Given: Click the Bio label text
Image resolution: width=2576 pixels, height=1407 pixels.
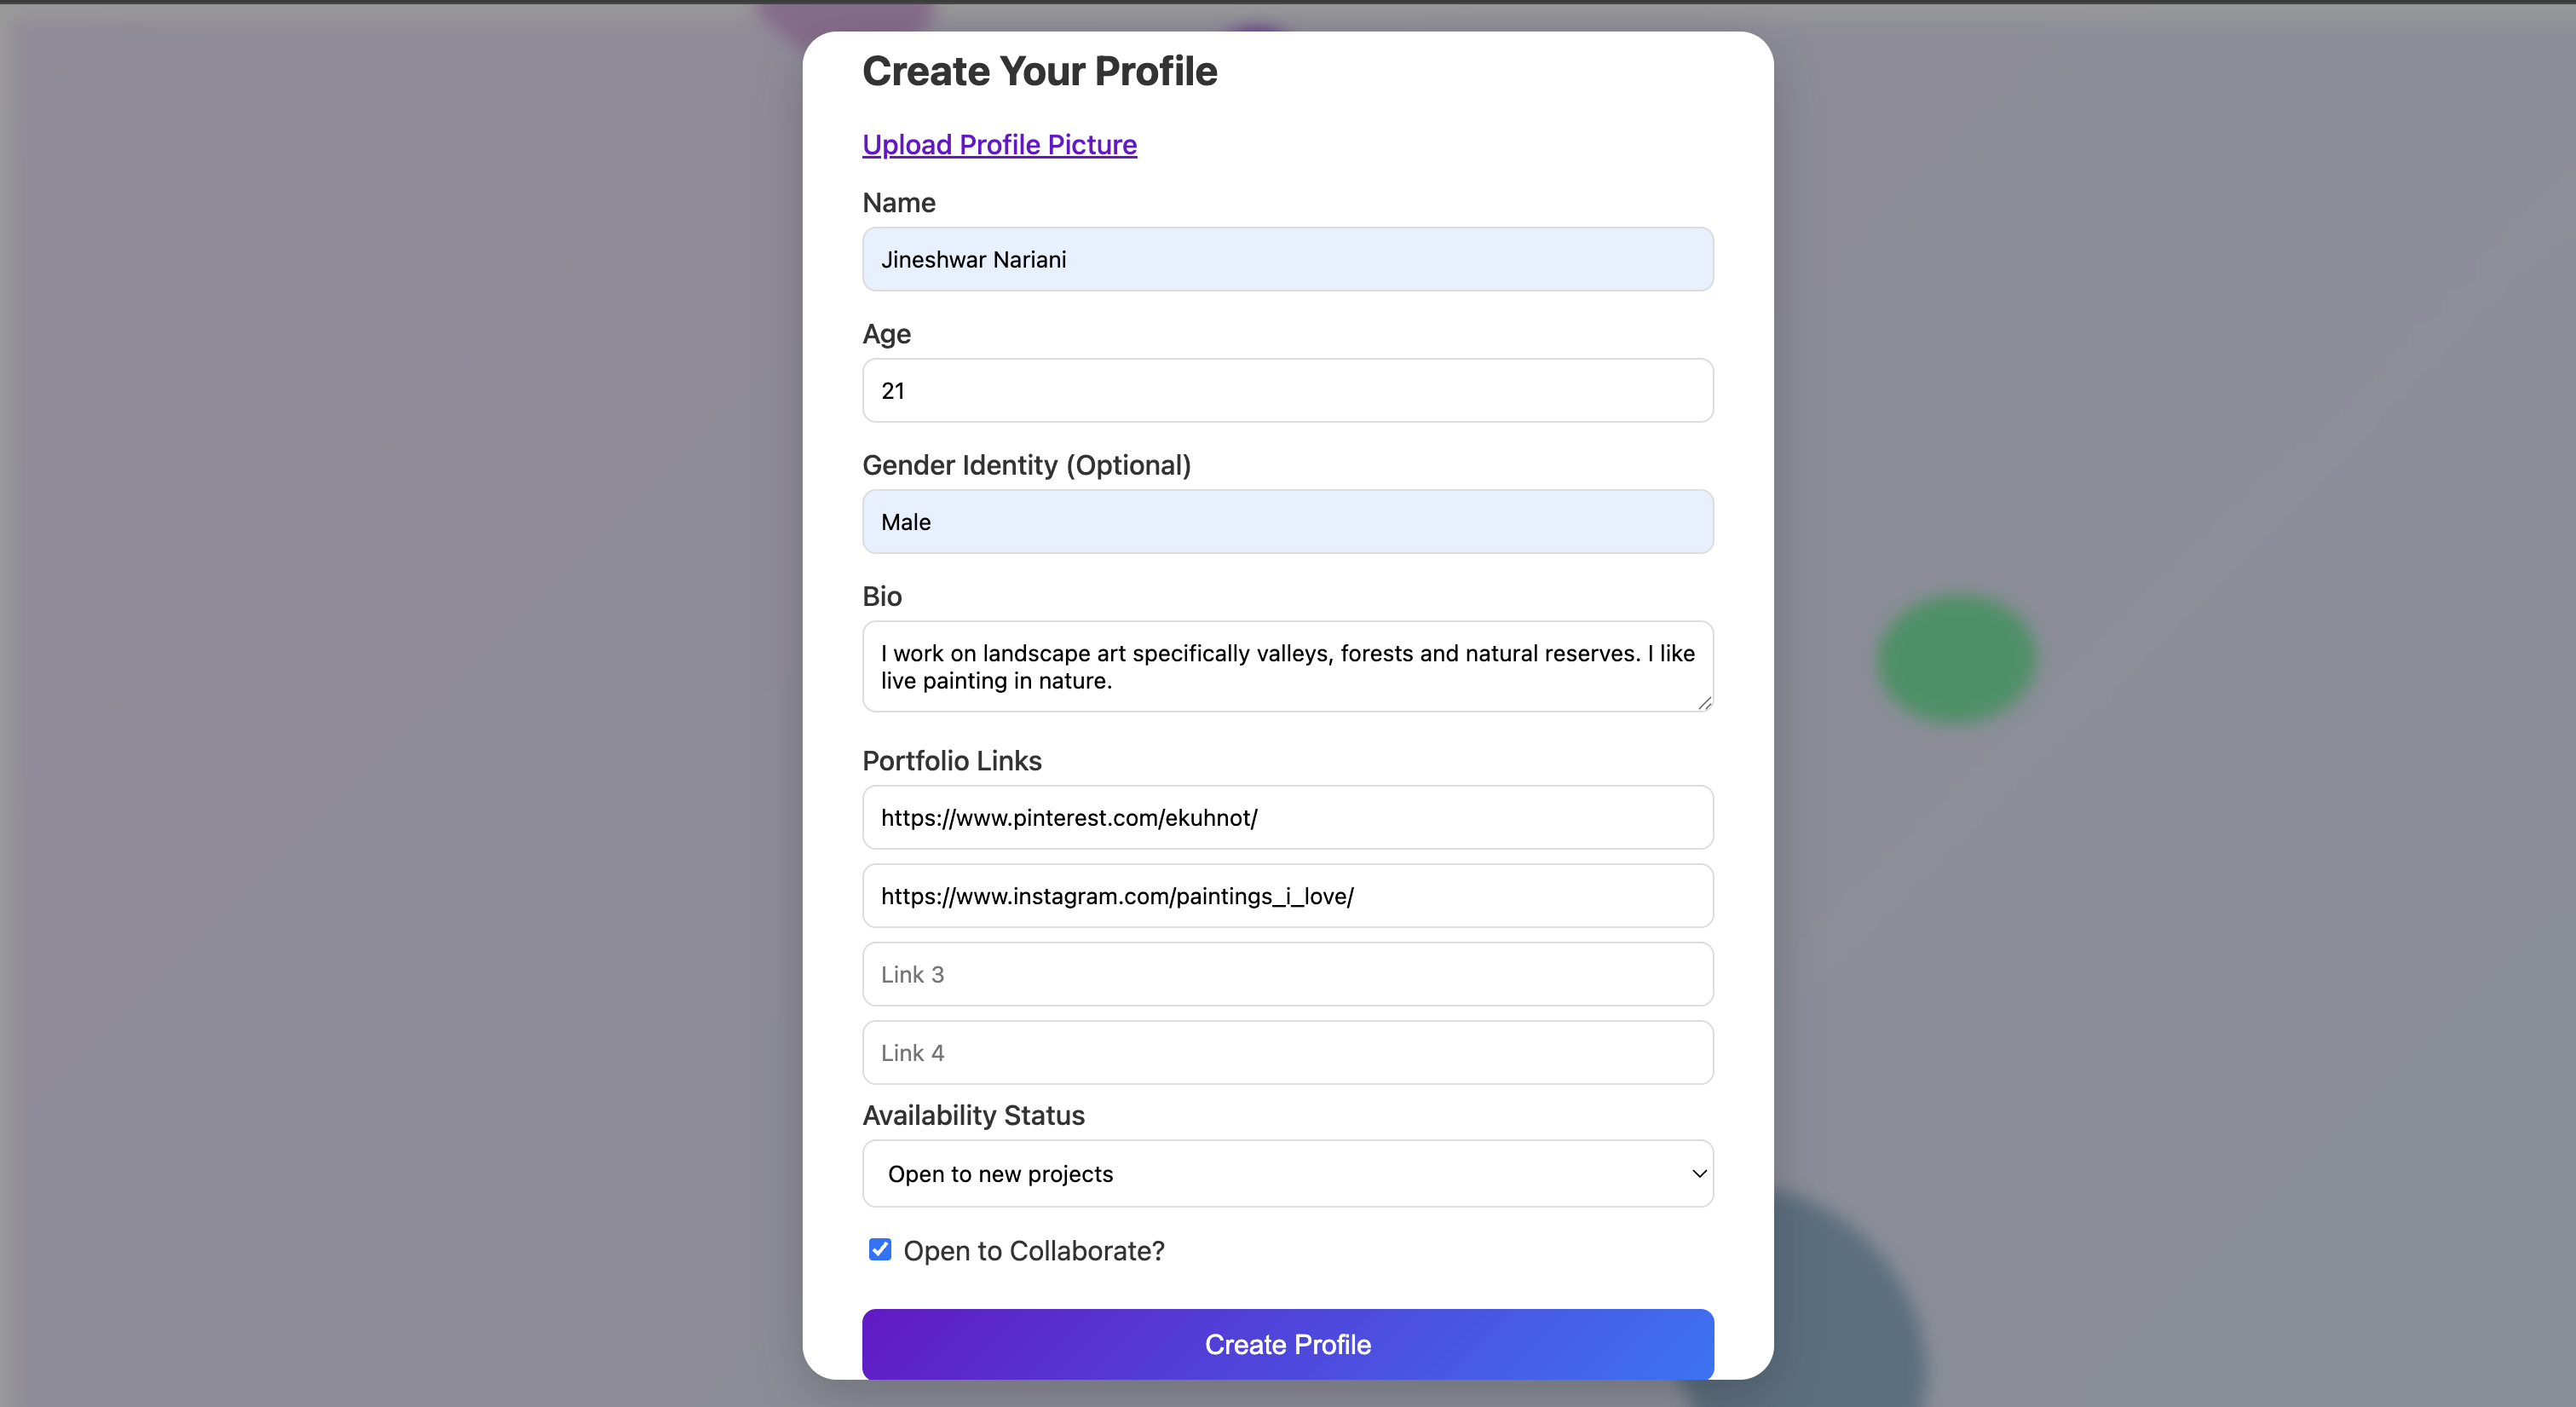Looking at the screenshot, I should coord(882,597).
